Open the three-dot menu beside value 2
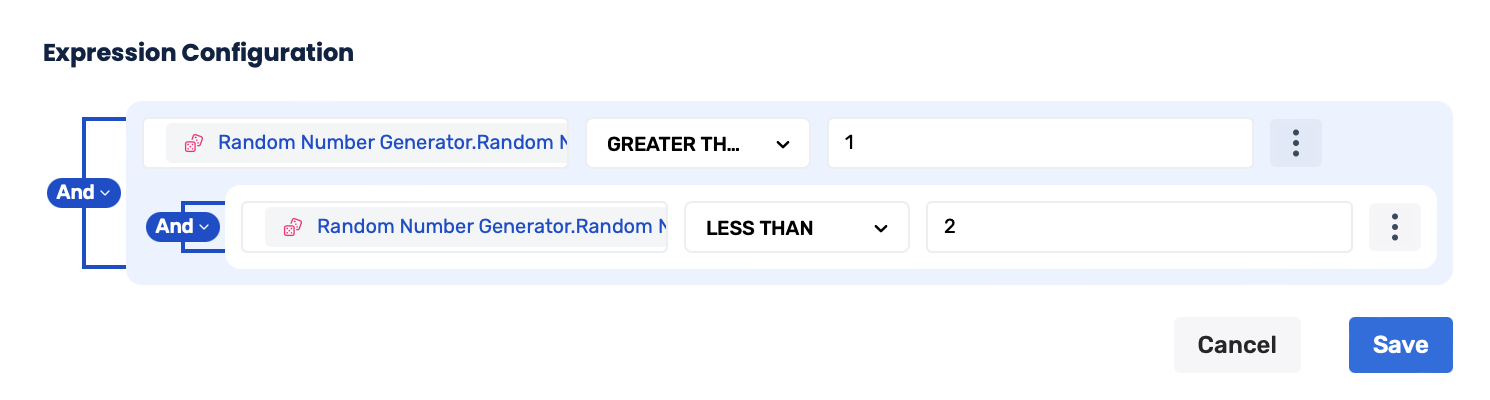The height and width of the screenshot is (400, 1490). (x=1394, y=228)
